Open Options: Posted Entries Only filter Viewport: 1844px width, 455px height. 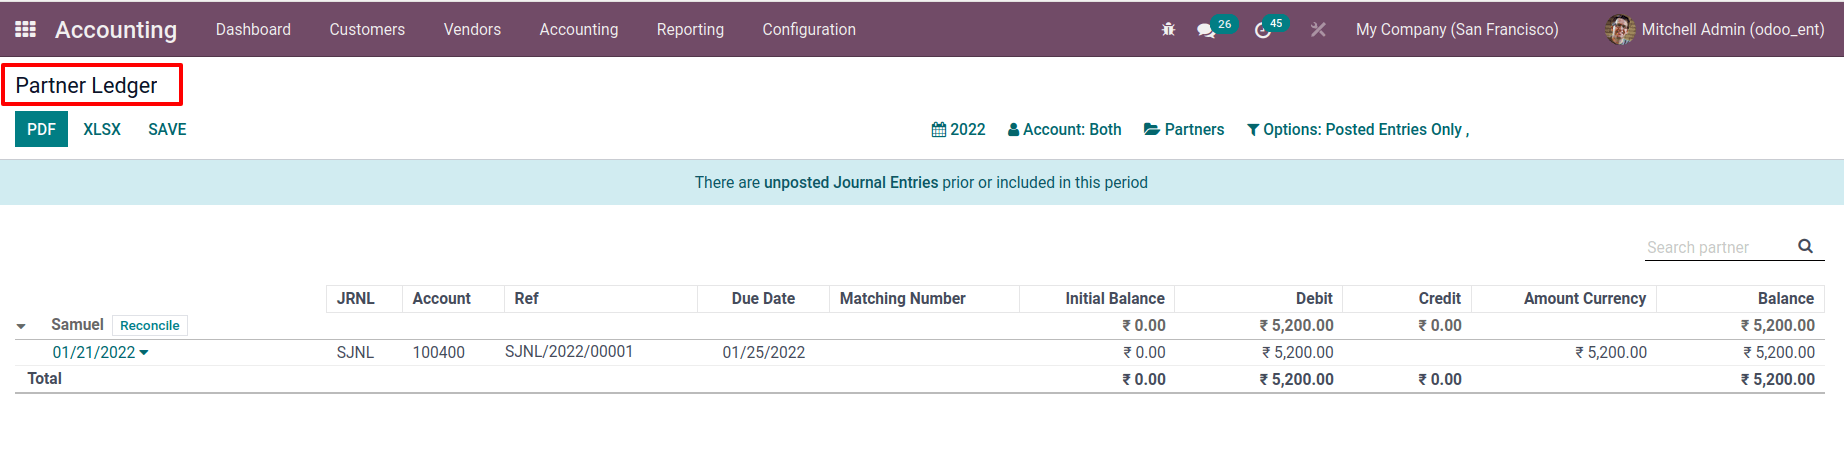[x=1358, y=130]
